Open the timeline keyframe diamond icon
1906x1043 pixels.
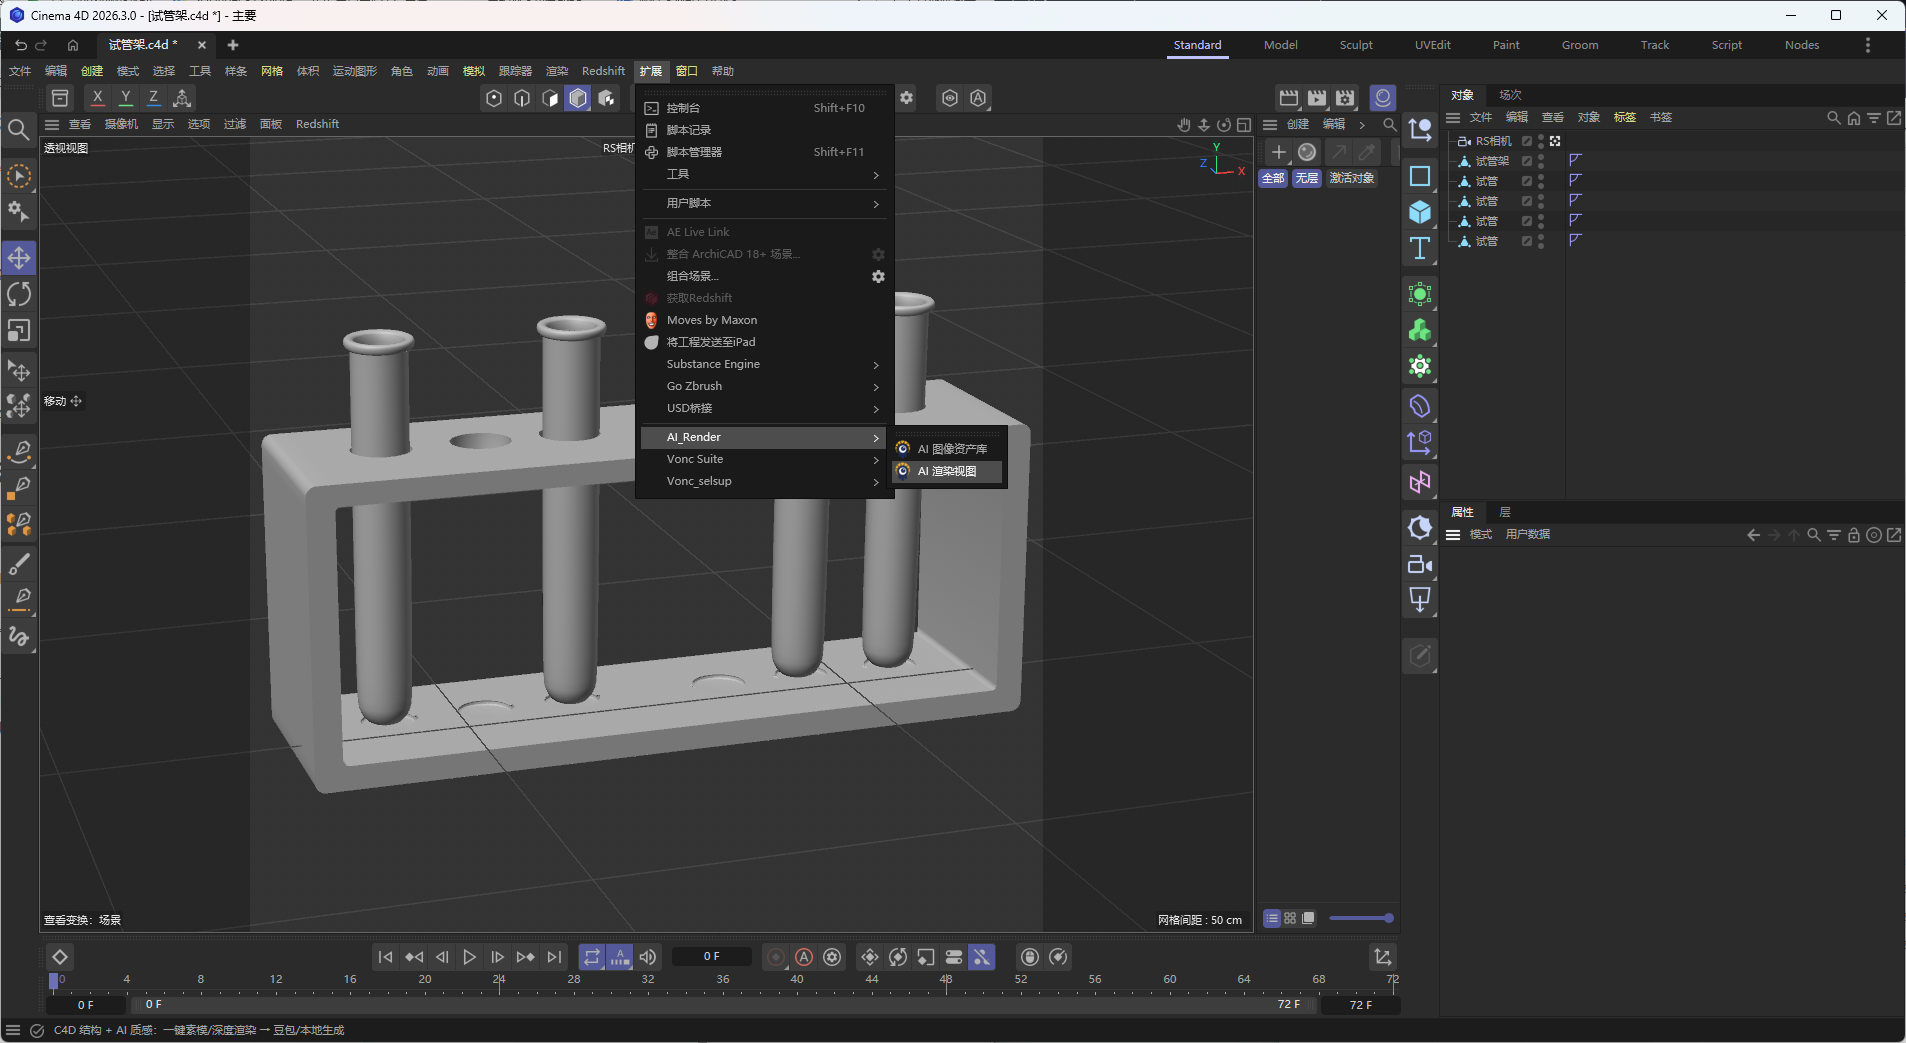[60, 957]
